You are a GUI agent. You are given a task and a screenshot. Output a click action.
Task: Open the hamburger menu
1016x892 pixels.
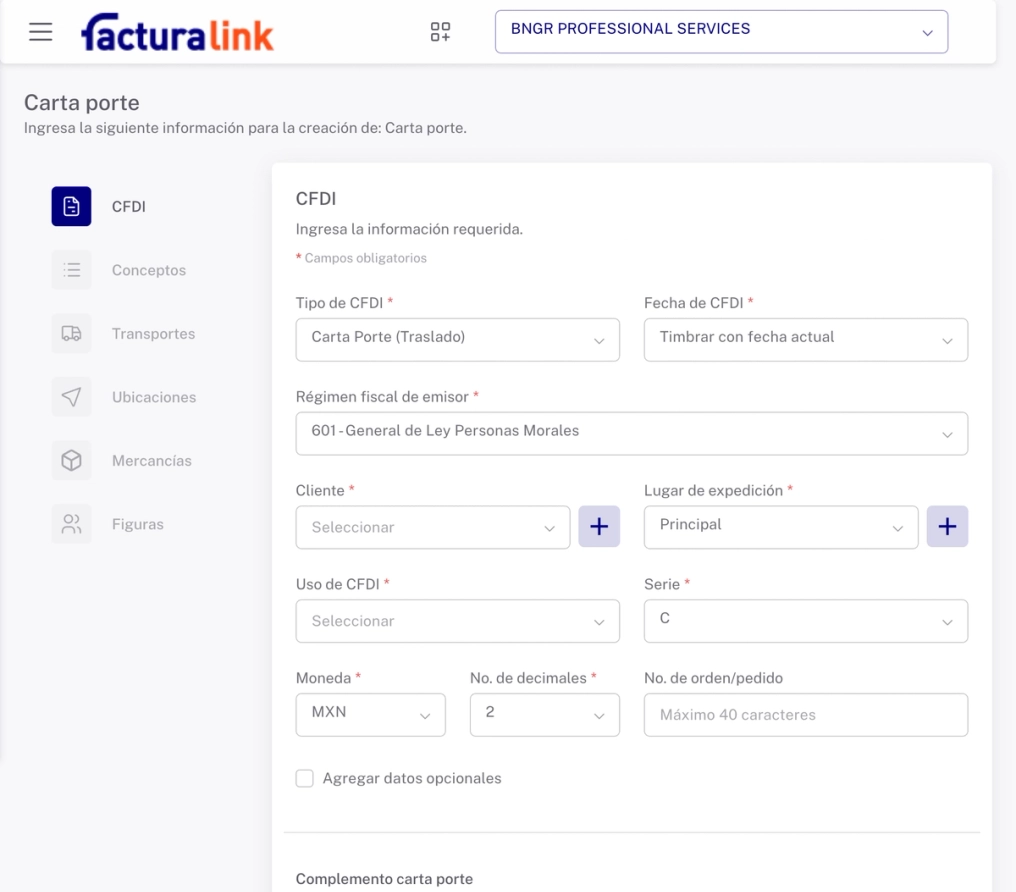point(40,32)
